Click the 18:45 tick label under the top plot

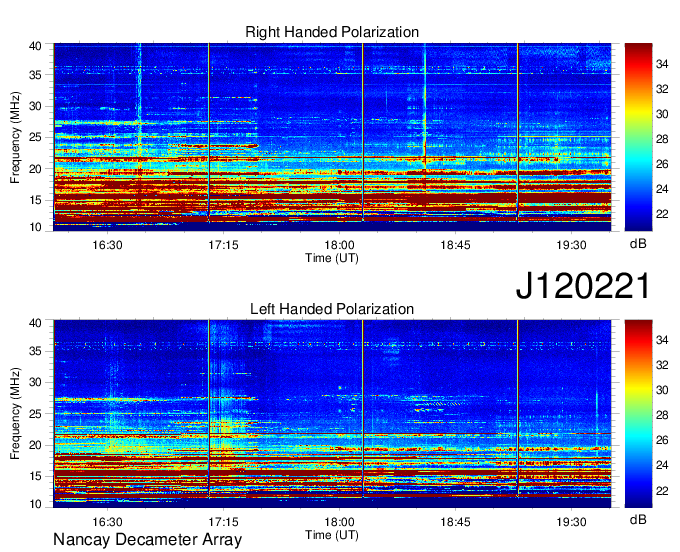[455, 245]
